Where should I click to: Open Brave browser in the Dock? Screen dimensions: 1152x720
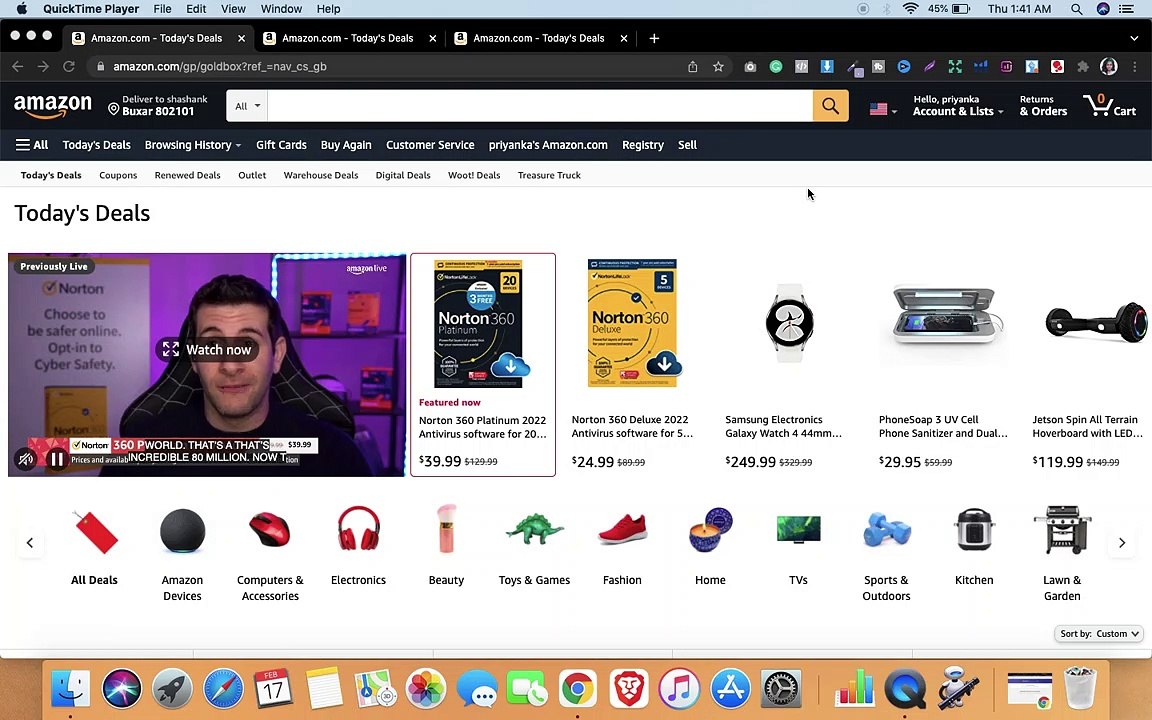click(x=628, y=688)
